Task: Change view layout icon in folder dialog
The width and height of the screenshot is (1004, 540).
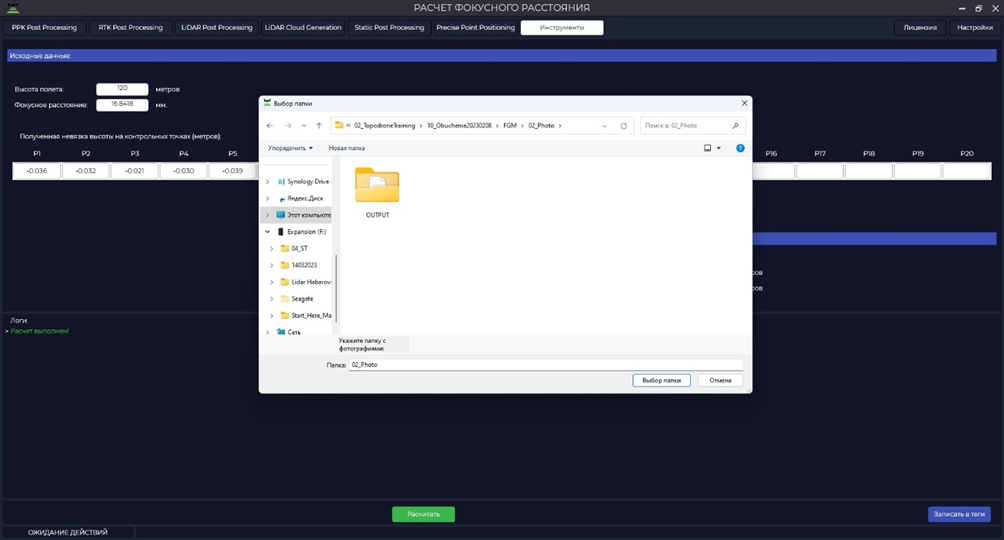Action: pyautogui.click(x=708, y=148)
